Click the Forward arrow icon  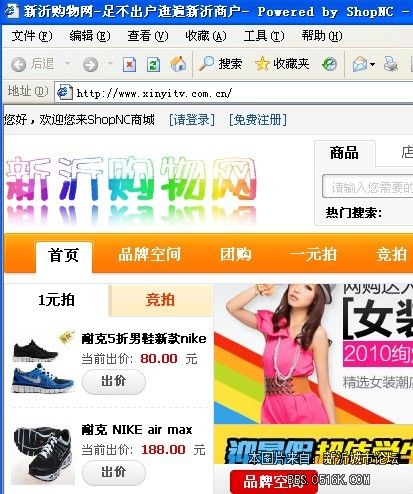[x=90, y=64]
